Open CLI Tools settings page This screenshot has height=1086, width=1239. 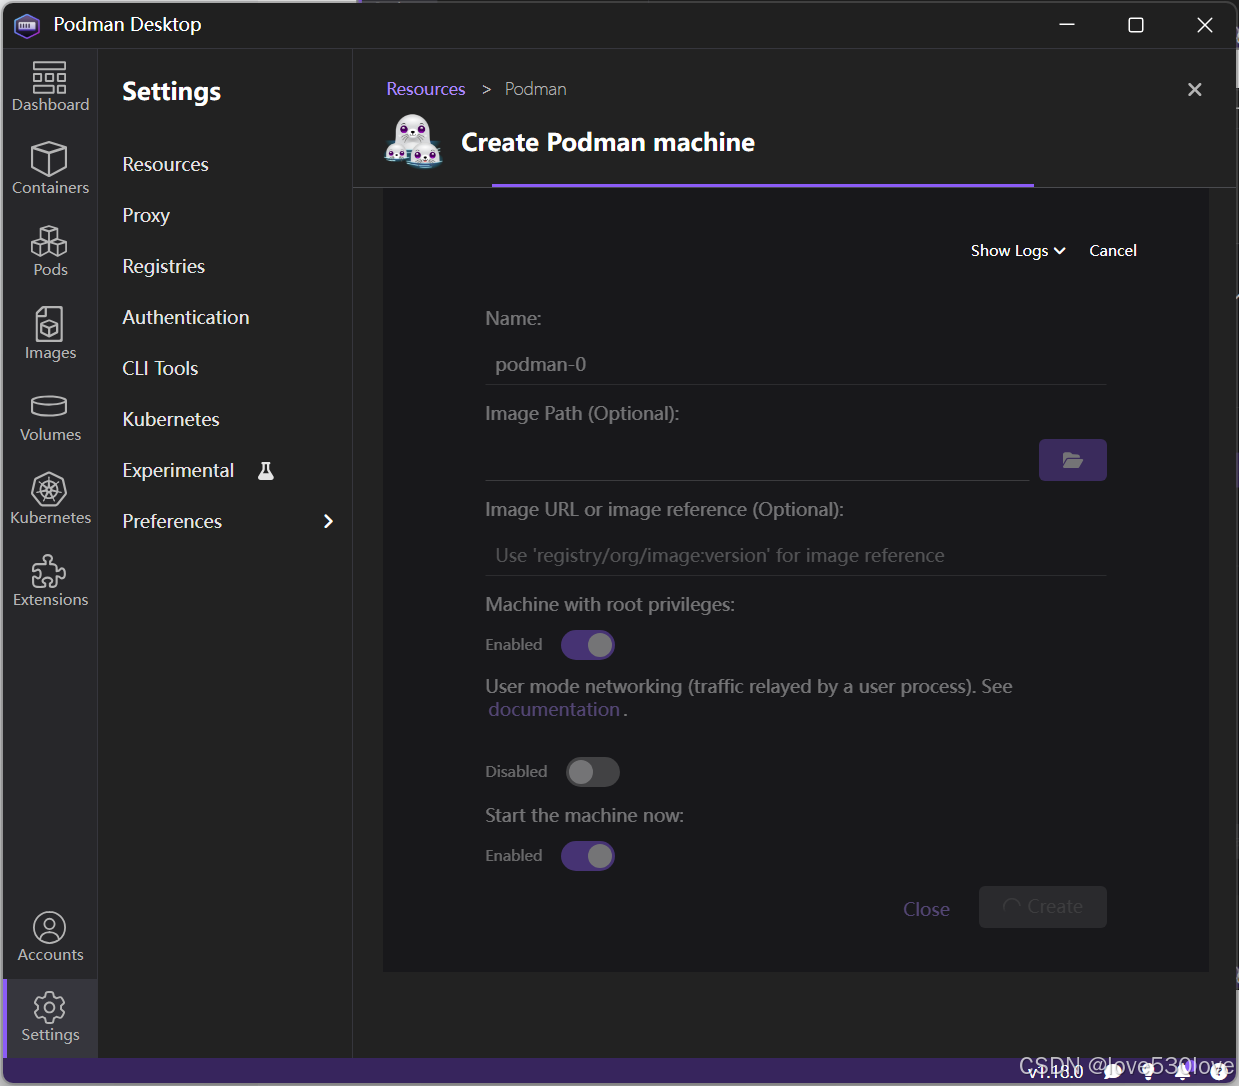[160, 368]
